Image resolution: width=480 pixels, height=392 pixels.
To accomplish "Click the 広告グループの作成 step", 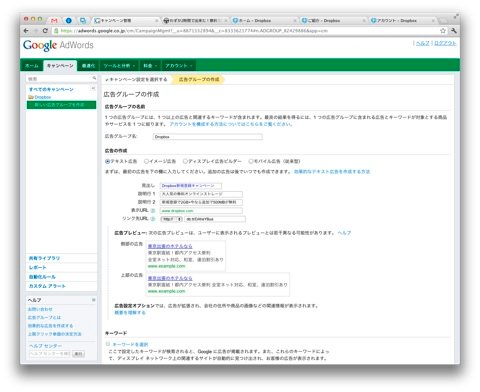I will coord(199,80).
